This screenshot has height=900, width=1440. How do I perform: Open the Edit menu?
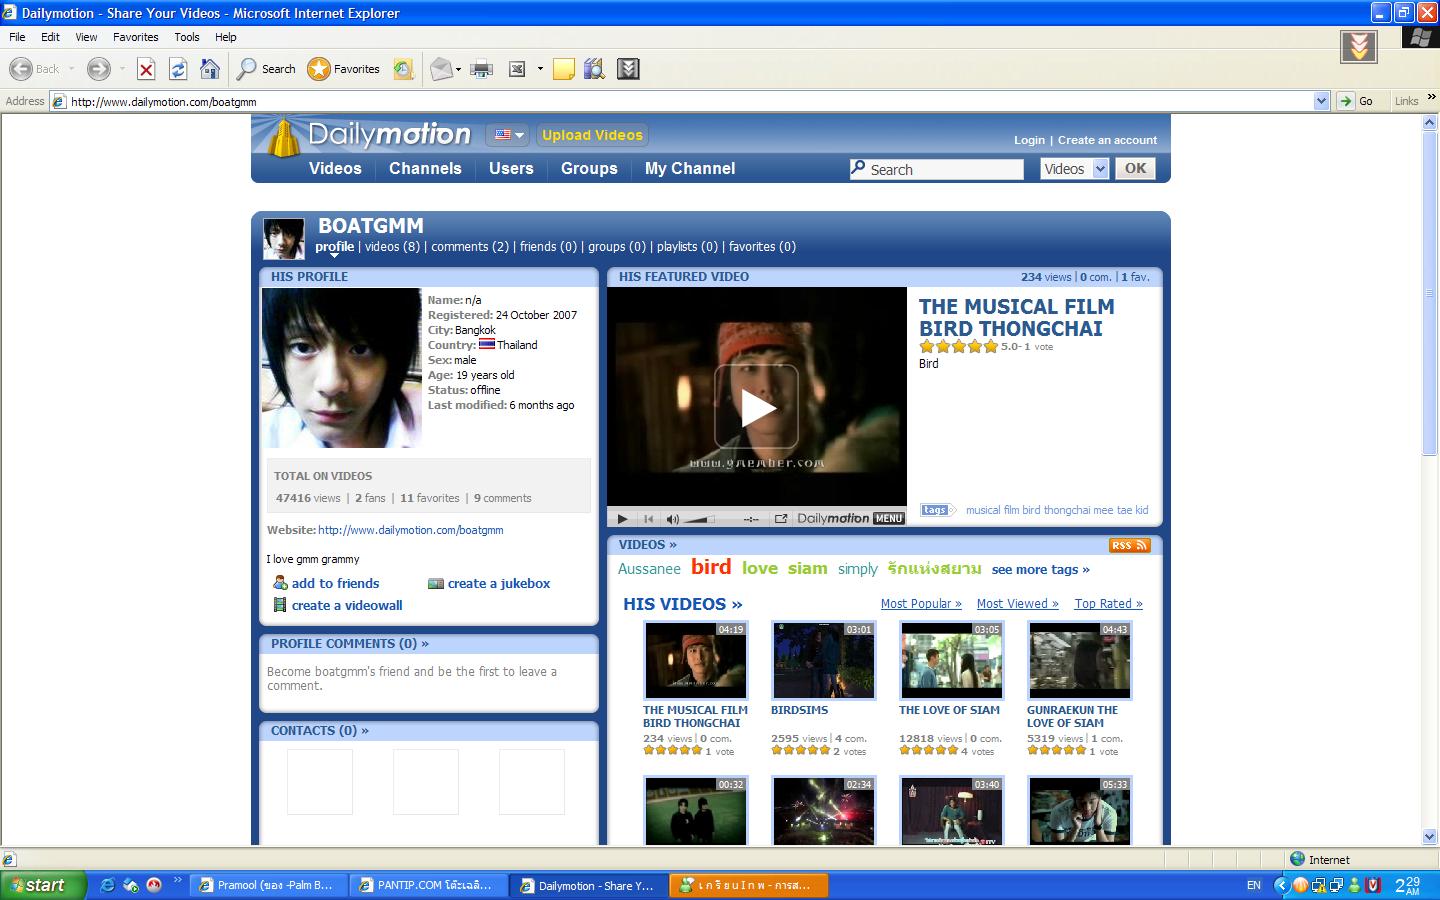50,37
